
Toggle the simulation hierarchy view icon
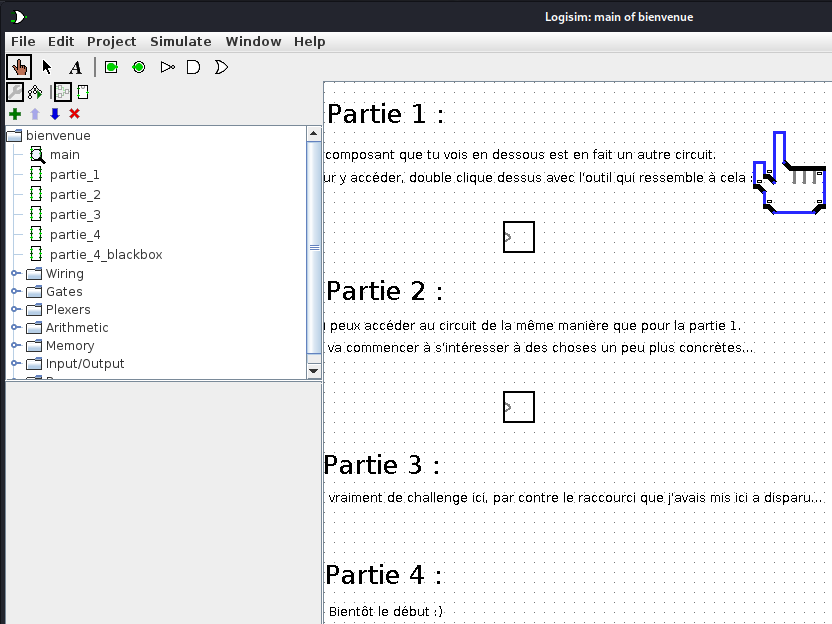(x=35, y=92)
